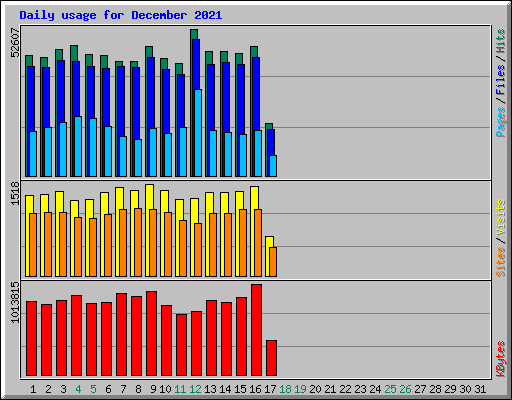This screenshot has height=400, width=512.
Task: Click day label "3" on the x-axis
Action: coord(63,389)
